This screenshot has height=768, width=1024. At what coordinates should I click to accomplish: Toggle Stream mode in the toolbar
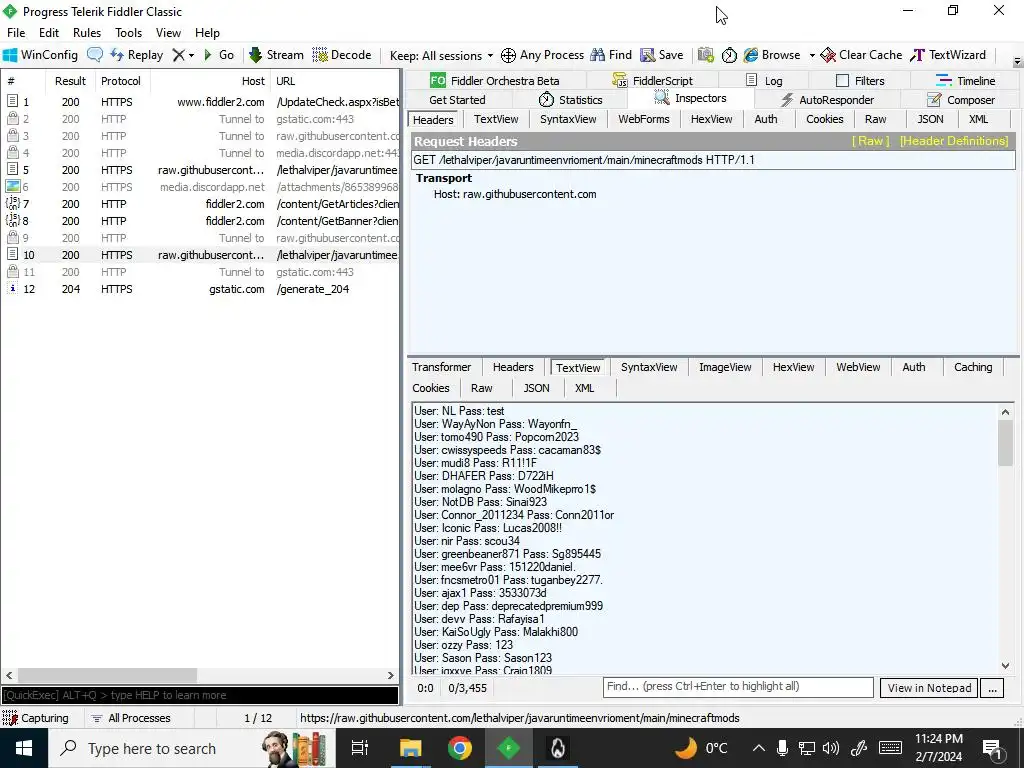276,55
